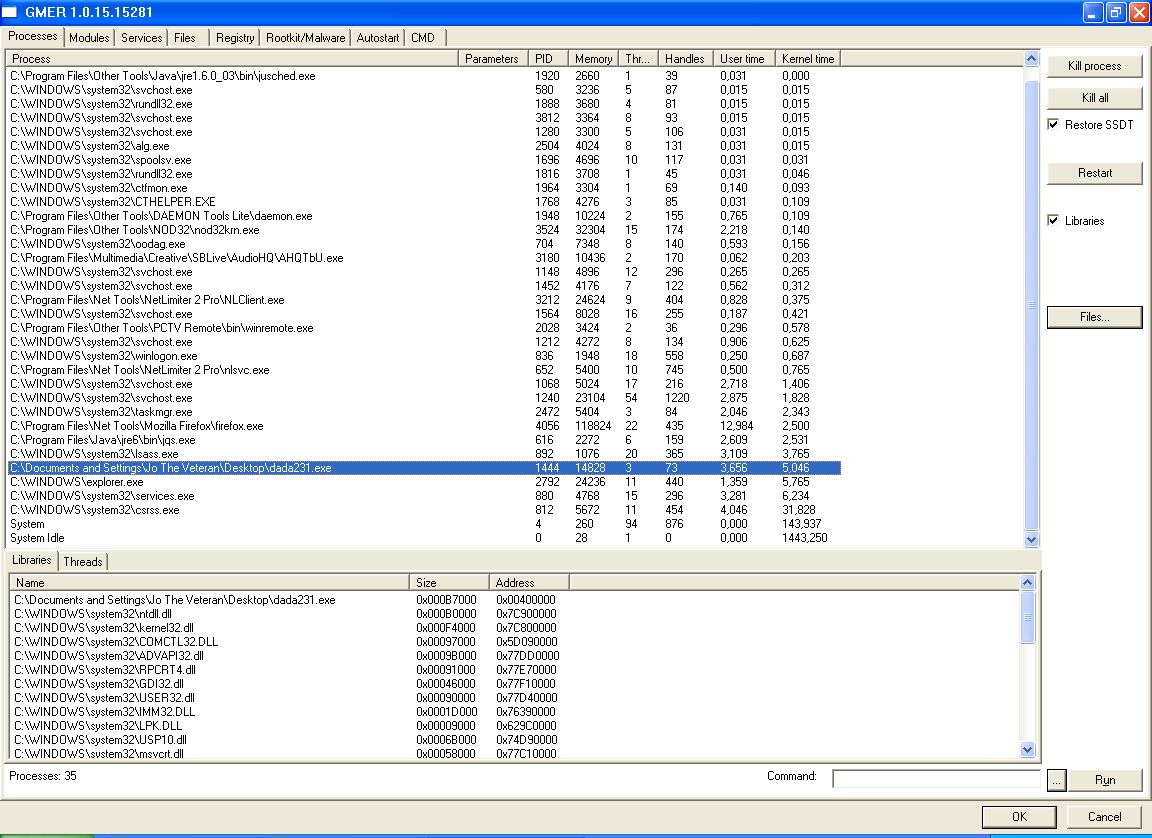Toggle the Libraries checkbox

1053,220
